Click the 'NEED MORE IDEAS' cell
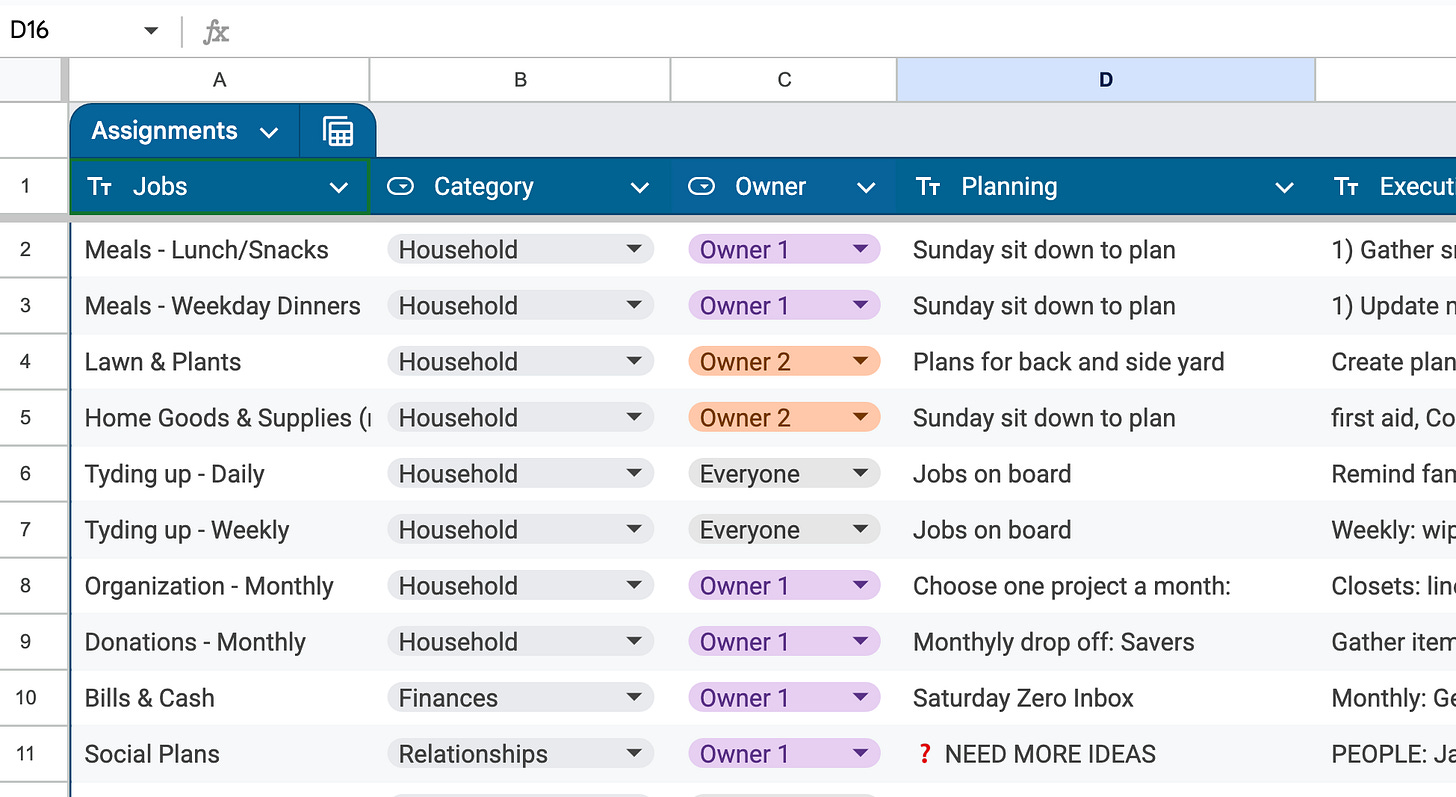The image size is (1456, 797). [1106, 754]
